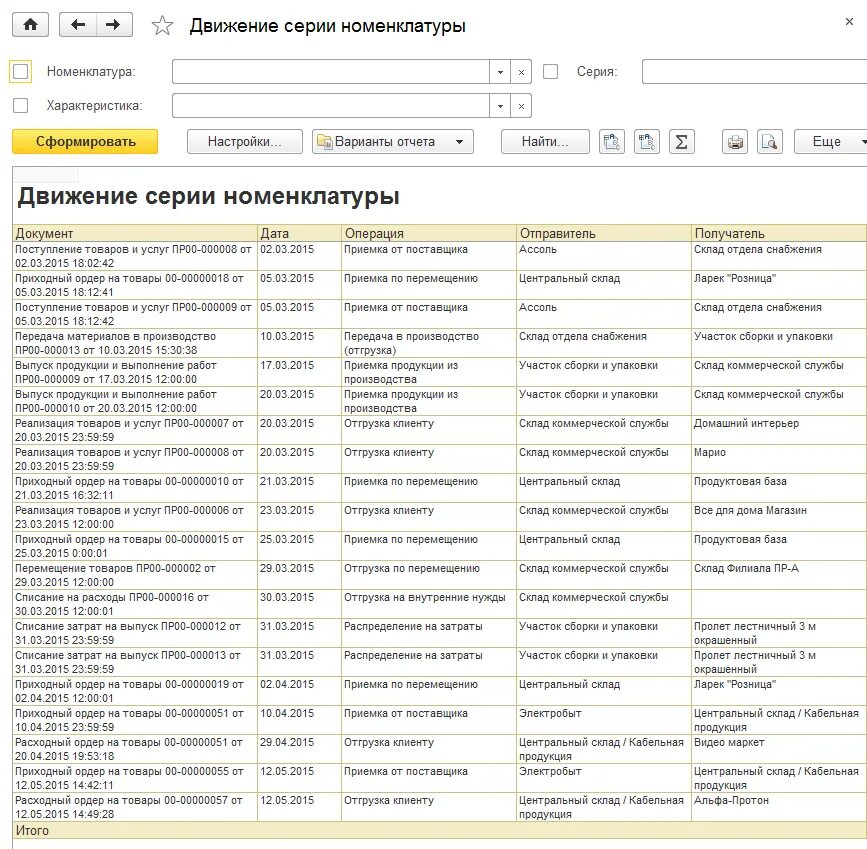Open the Варианты отчета dropdown
The height and width of the screenshot is (849, 867).
(x=393, y=142)
